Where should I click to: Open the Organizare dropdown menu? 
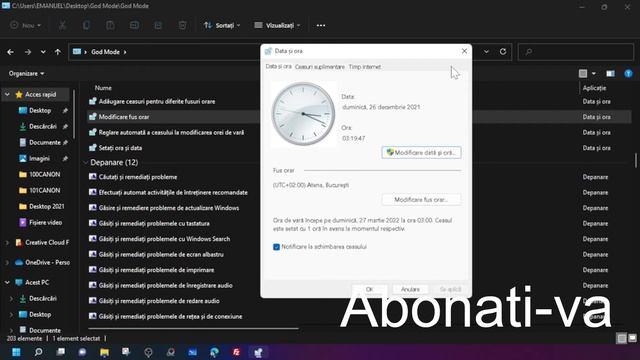pyautogui.click(x=27, y=73)
